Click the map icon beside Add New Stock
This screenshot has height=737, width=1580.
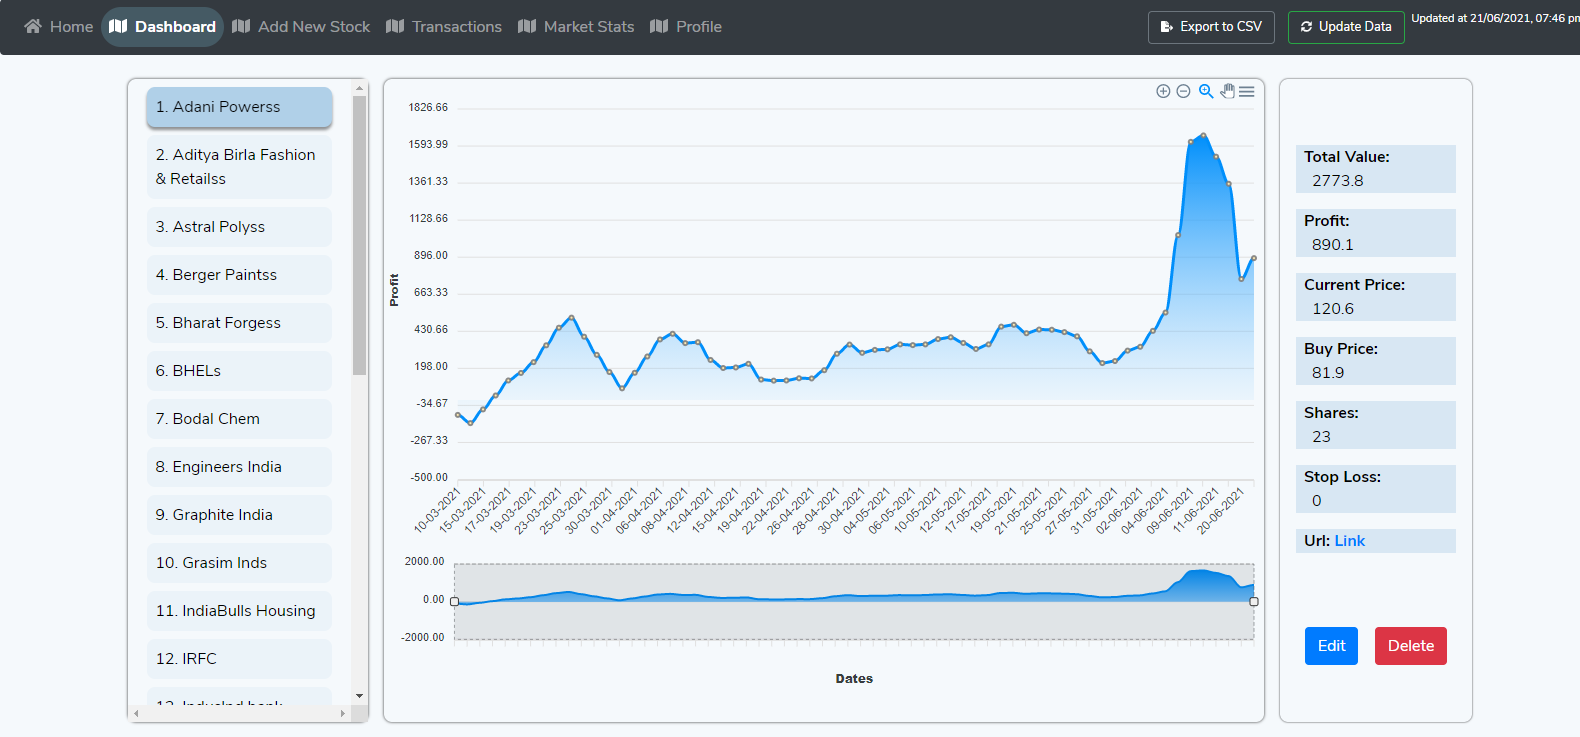point(241,26)
